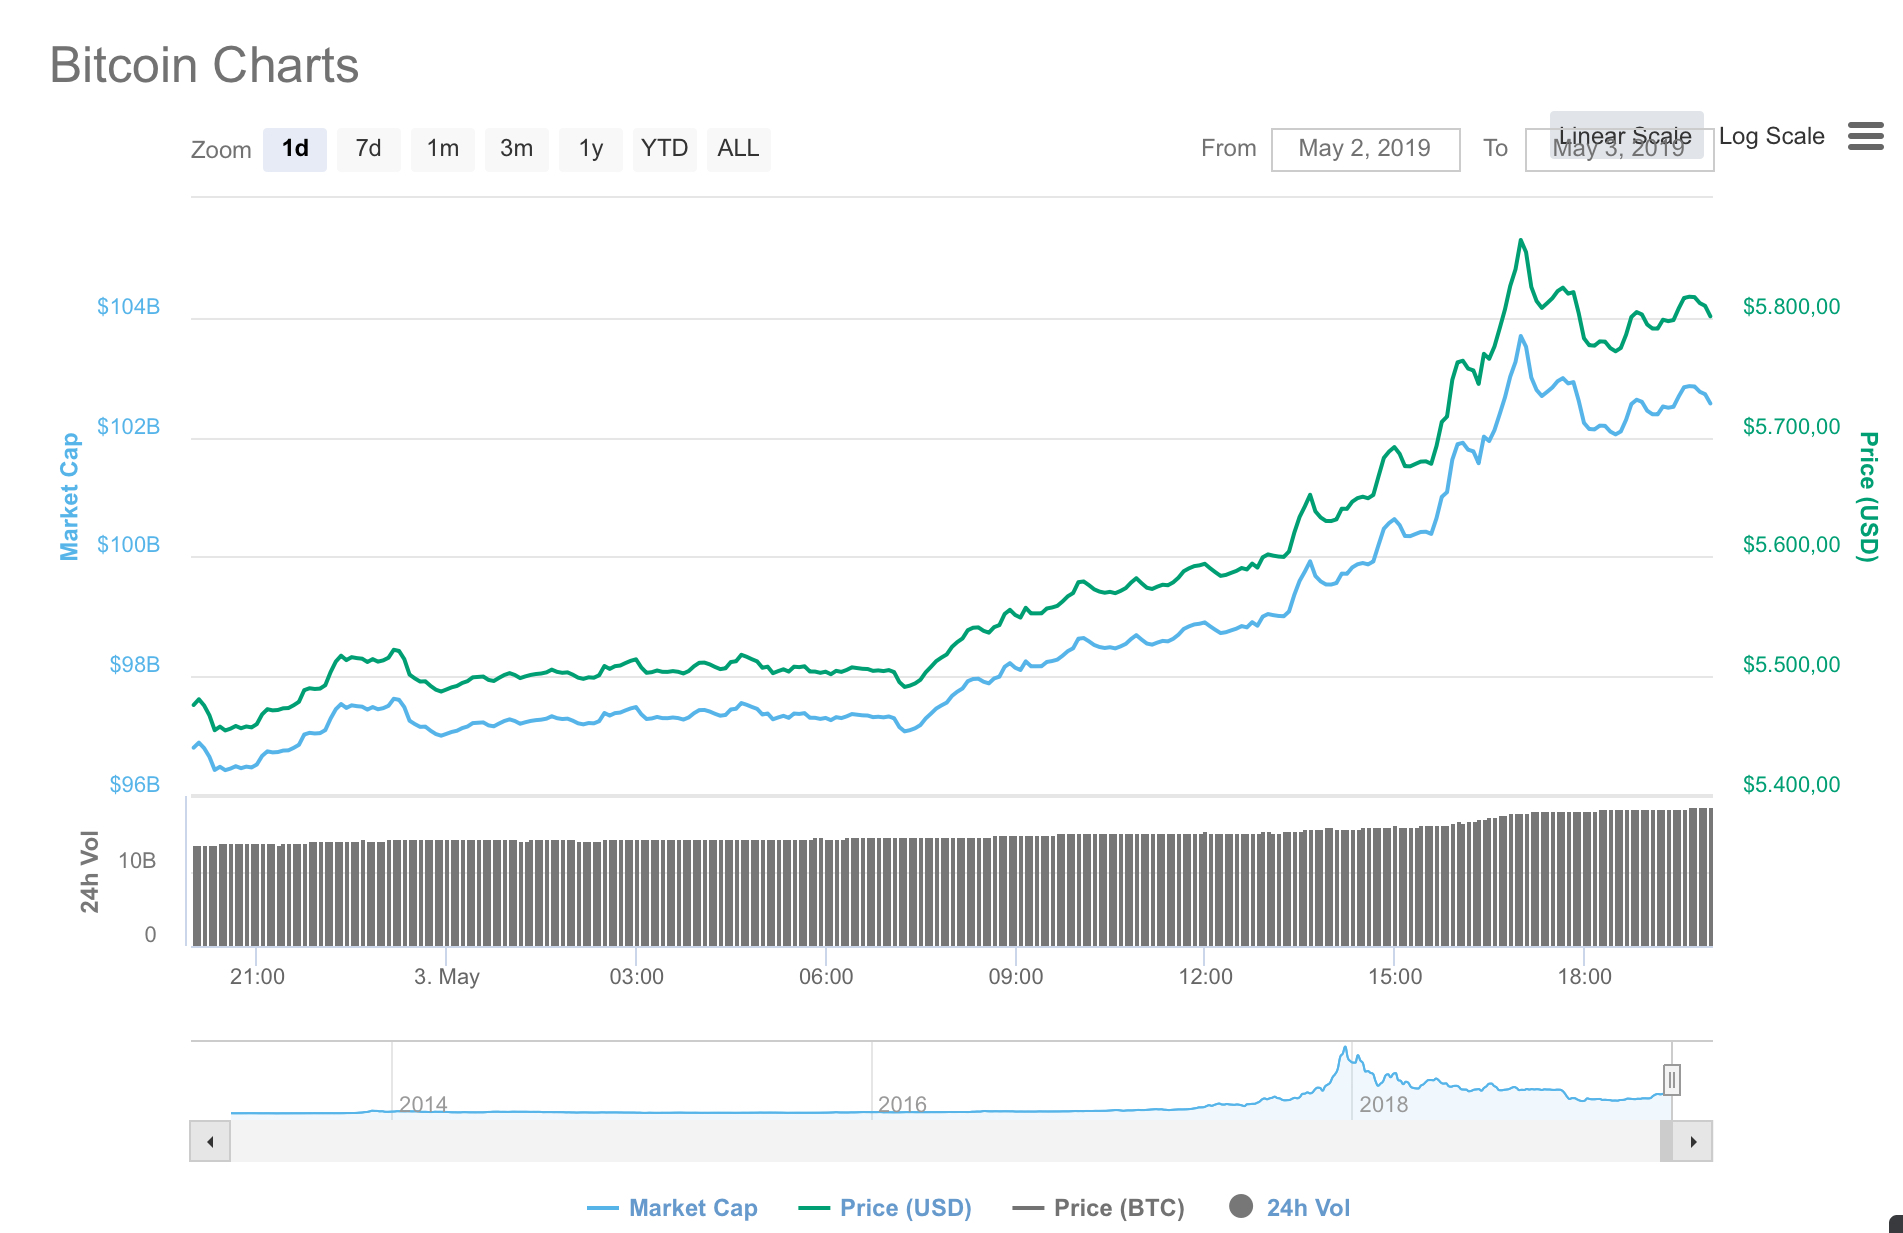
Task: Open the chart hamburger context menu
Action: (1865, 136)
